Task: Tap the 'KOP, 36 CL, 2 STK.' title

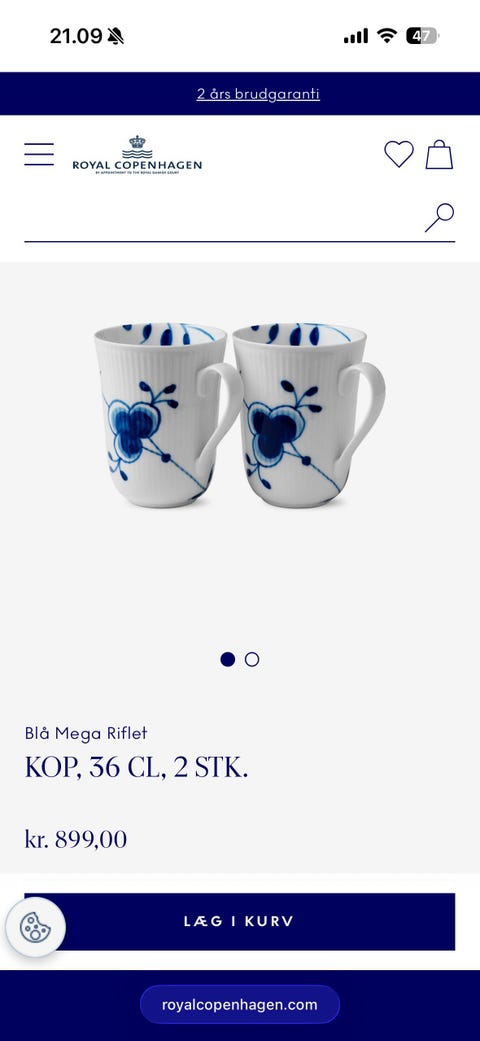Action: coord(137,767)
